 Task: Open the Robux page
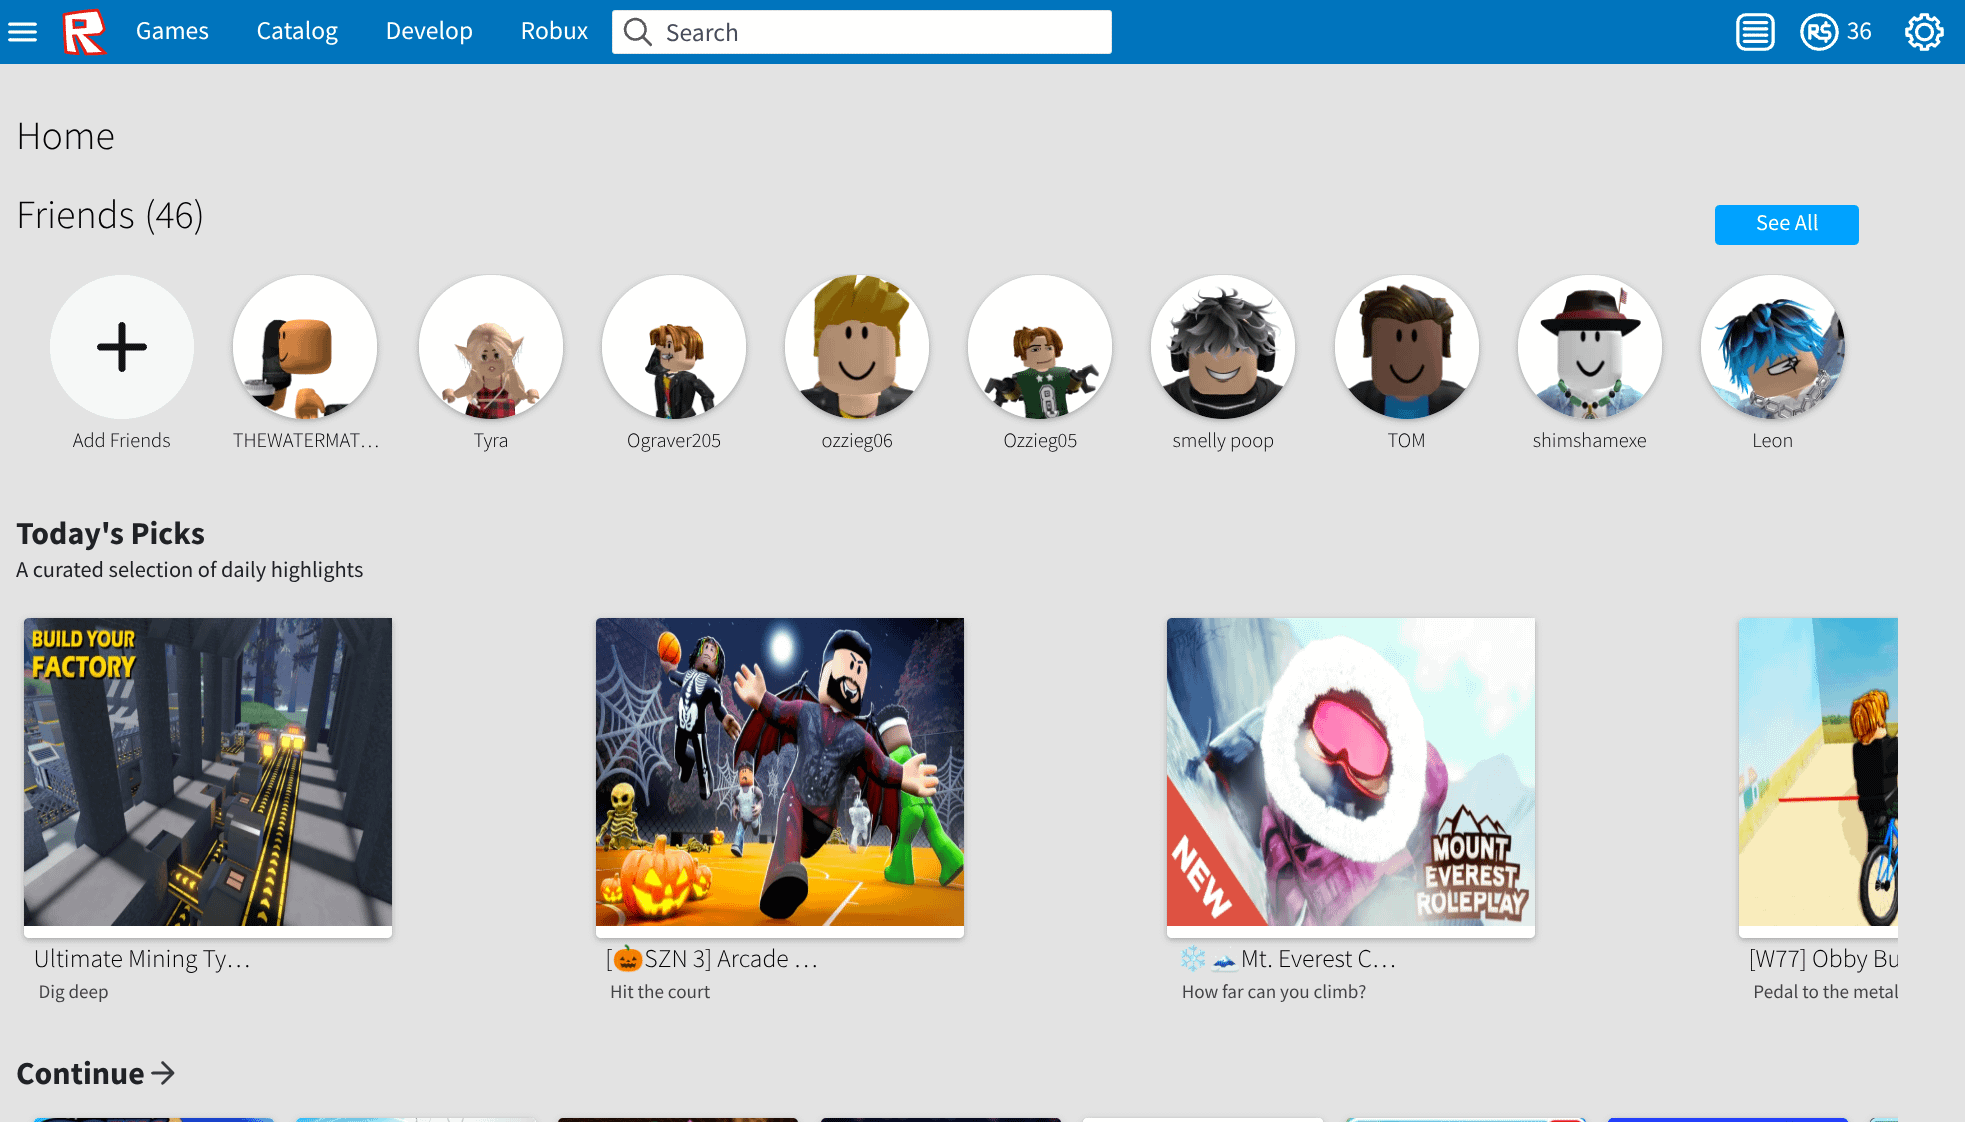coord(553,31)
